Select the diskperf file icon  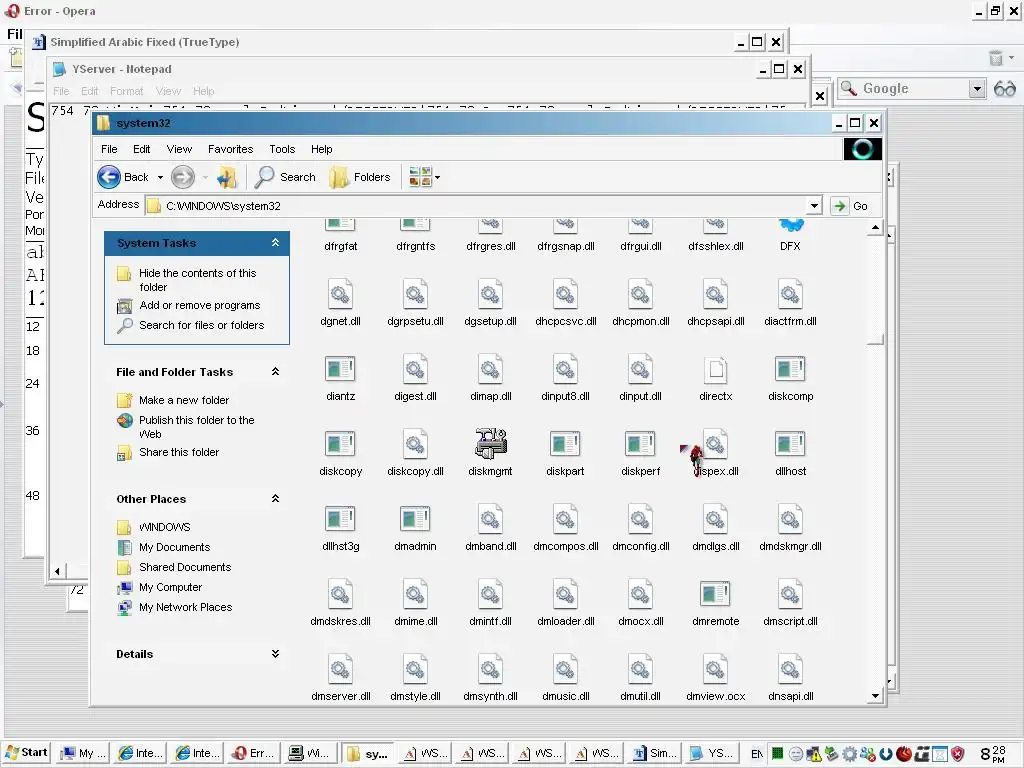tap(640, 443)
